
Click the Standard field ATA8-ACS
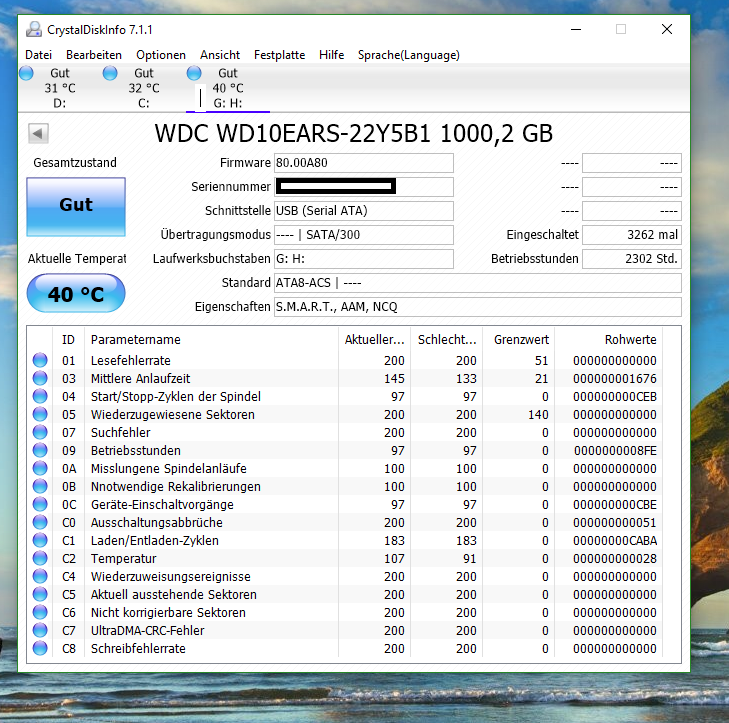pyautogui.click(x=478, y=283)
